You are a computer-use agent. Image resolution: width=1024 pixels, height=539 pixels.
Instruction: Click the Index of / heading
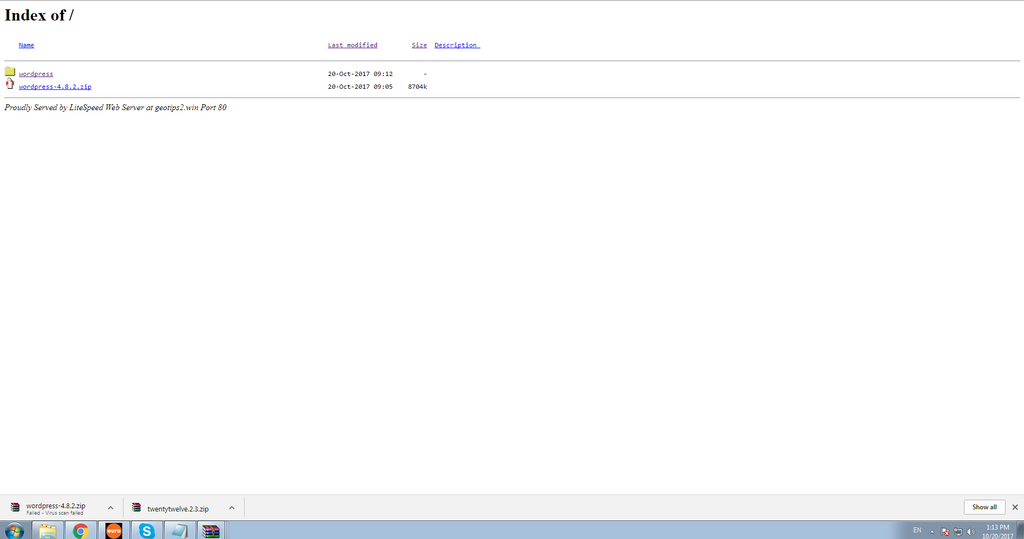39,15
